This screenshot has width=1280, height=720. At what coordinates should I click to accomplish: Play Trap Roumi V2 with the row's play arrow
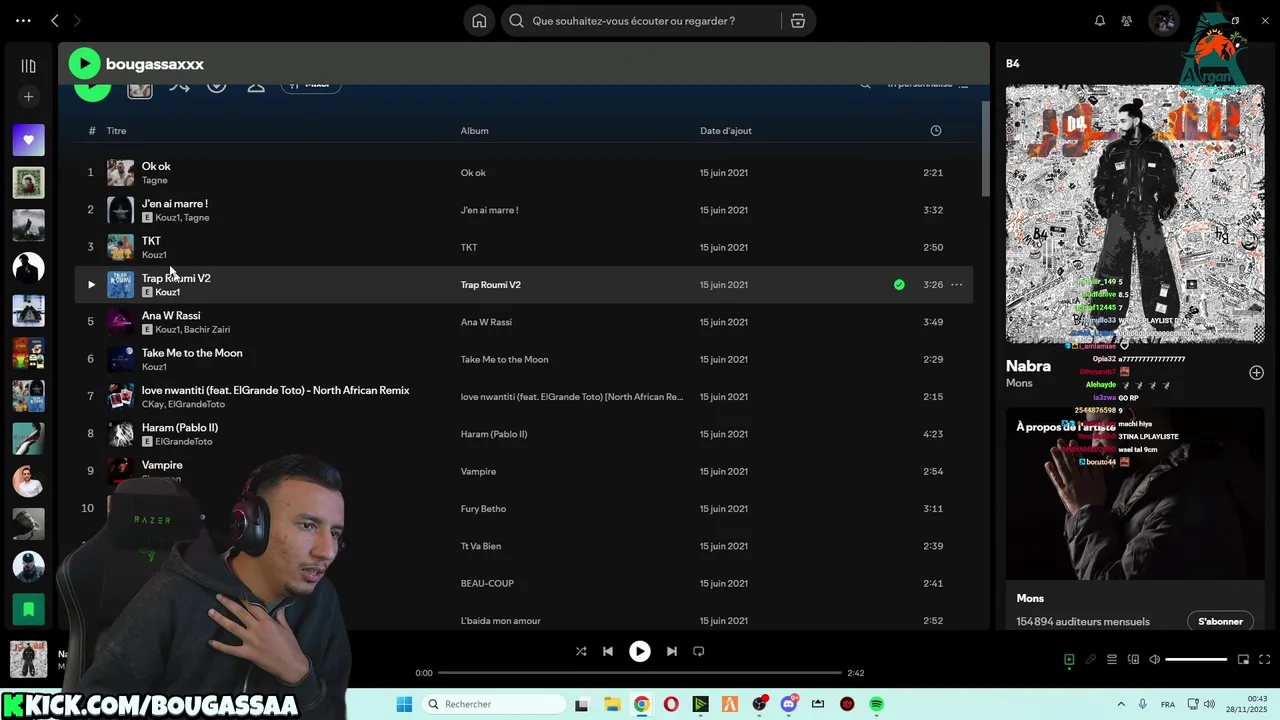click(x=91, y=285)
